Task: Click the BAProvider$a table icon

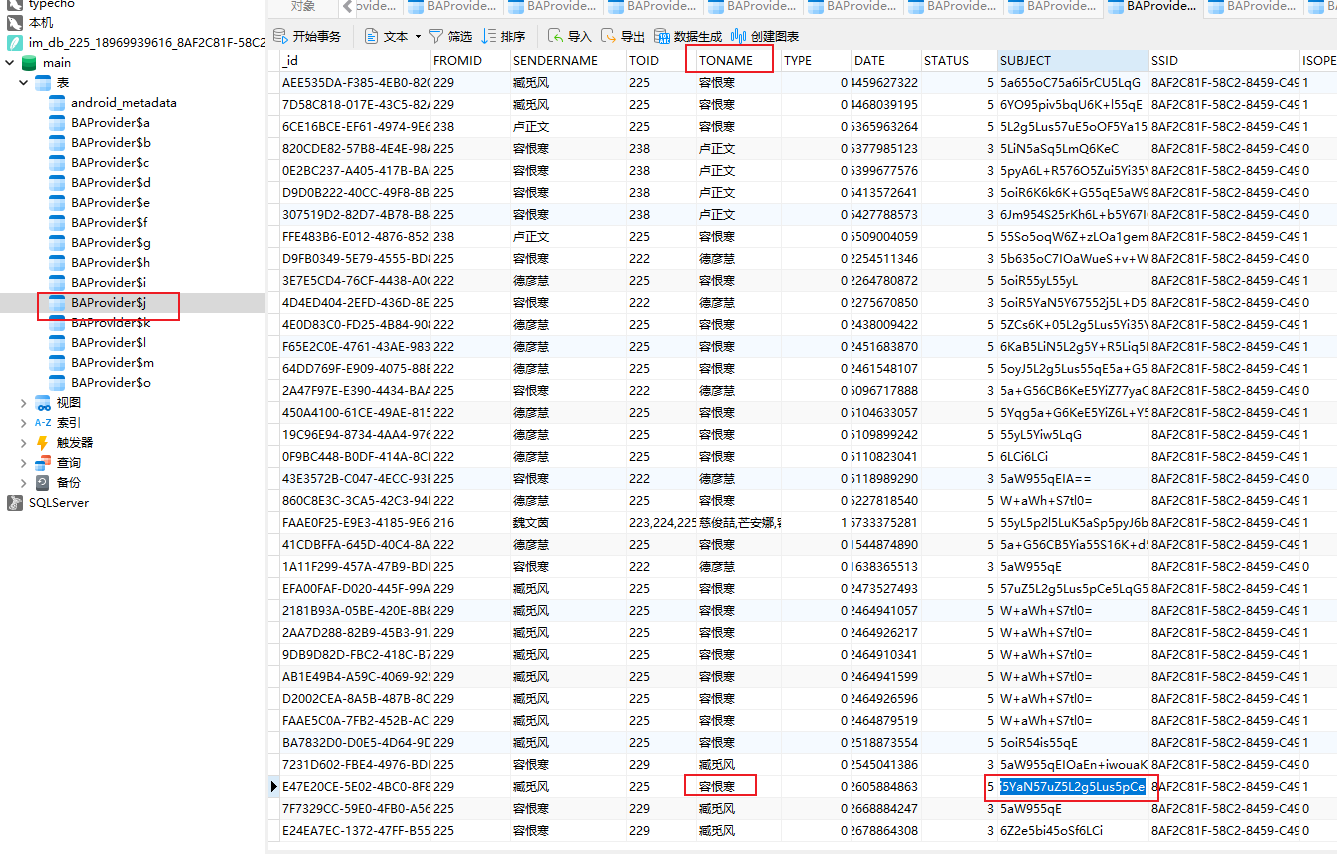Action: tap(58, 123)
